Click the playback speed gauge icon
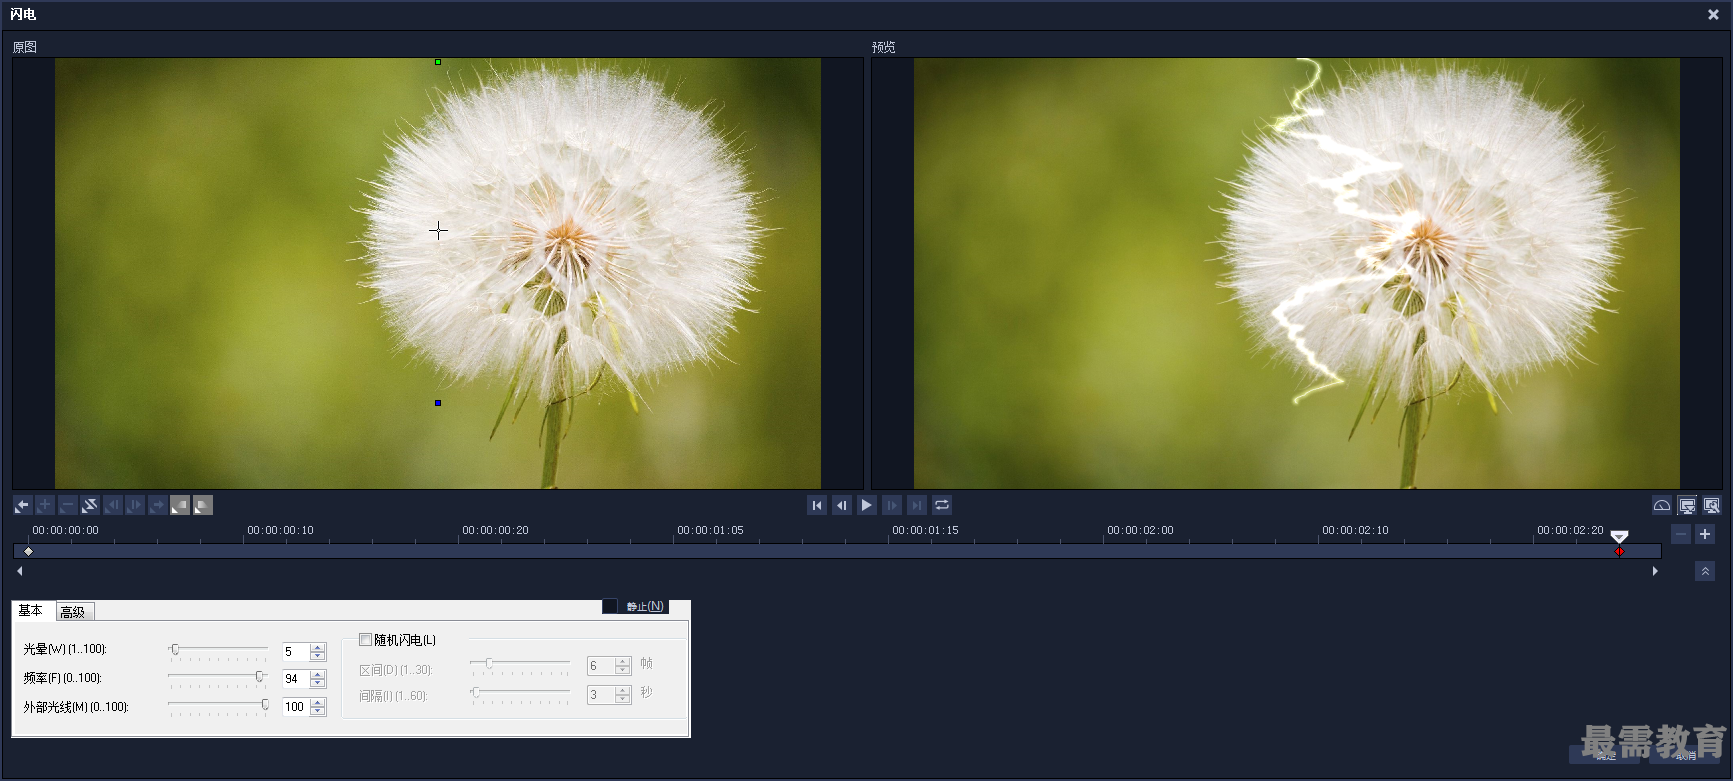 point(1661,506)
